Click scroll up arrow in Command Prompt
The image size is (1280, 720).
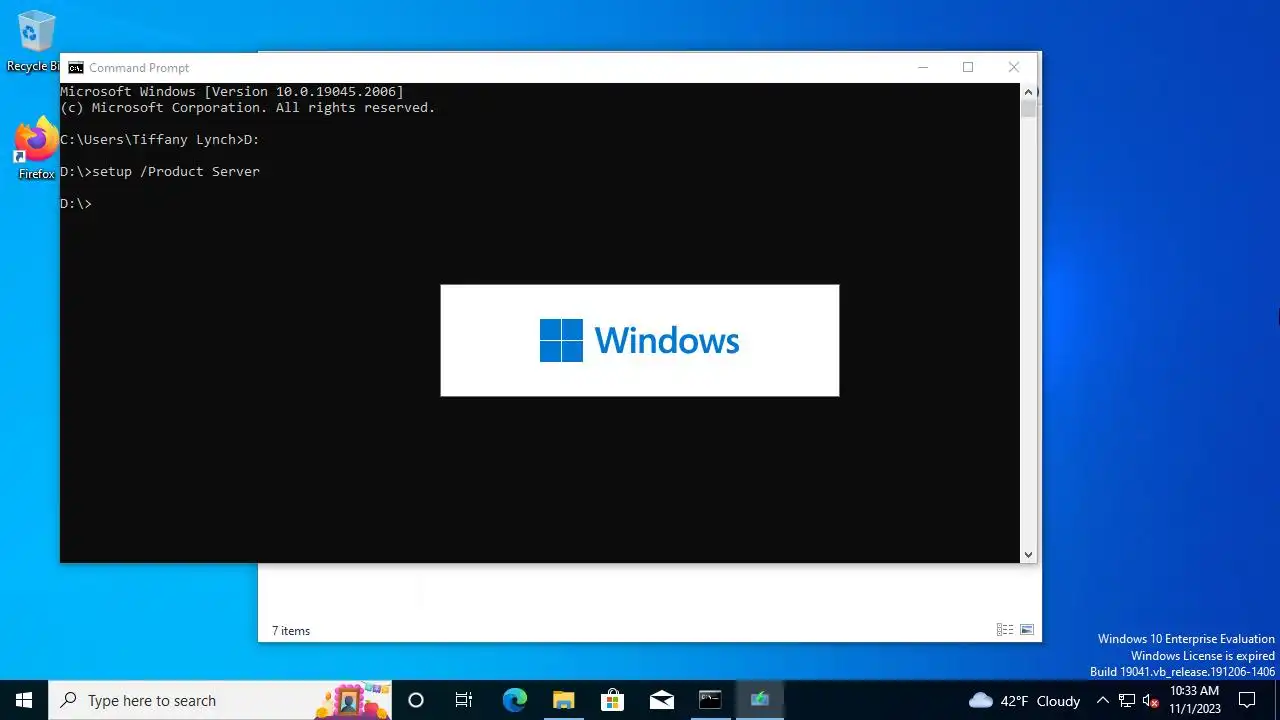pyautogui.click(x=1028, y=92)
